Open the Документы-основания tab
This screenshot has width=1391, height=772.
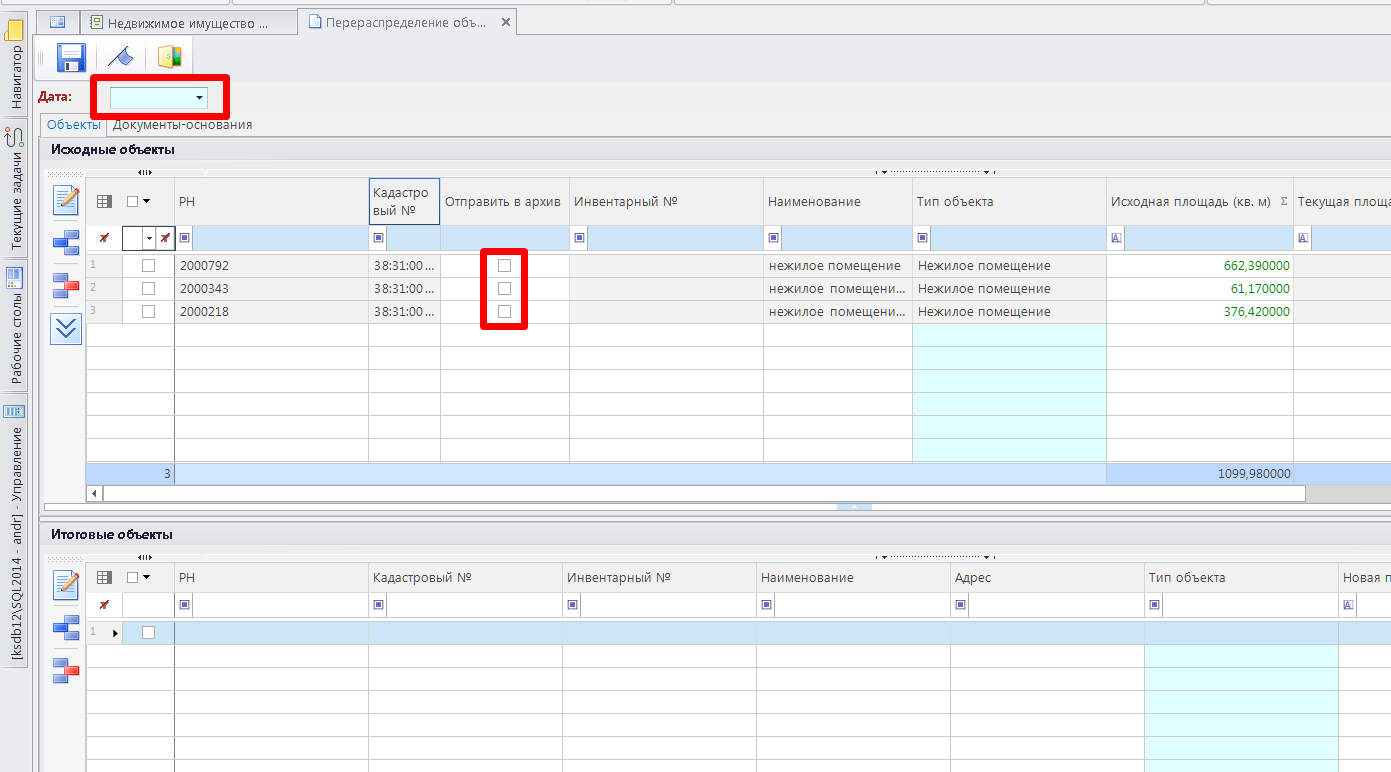point(182,125)
